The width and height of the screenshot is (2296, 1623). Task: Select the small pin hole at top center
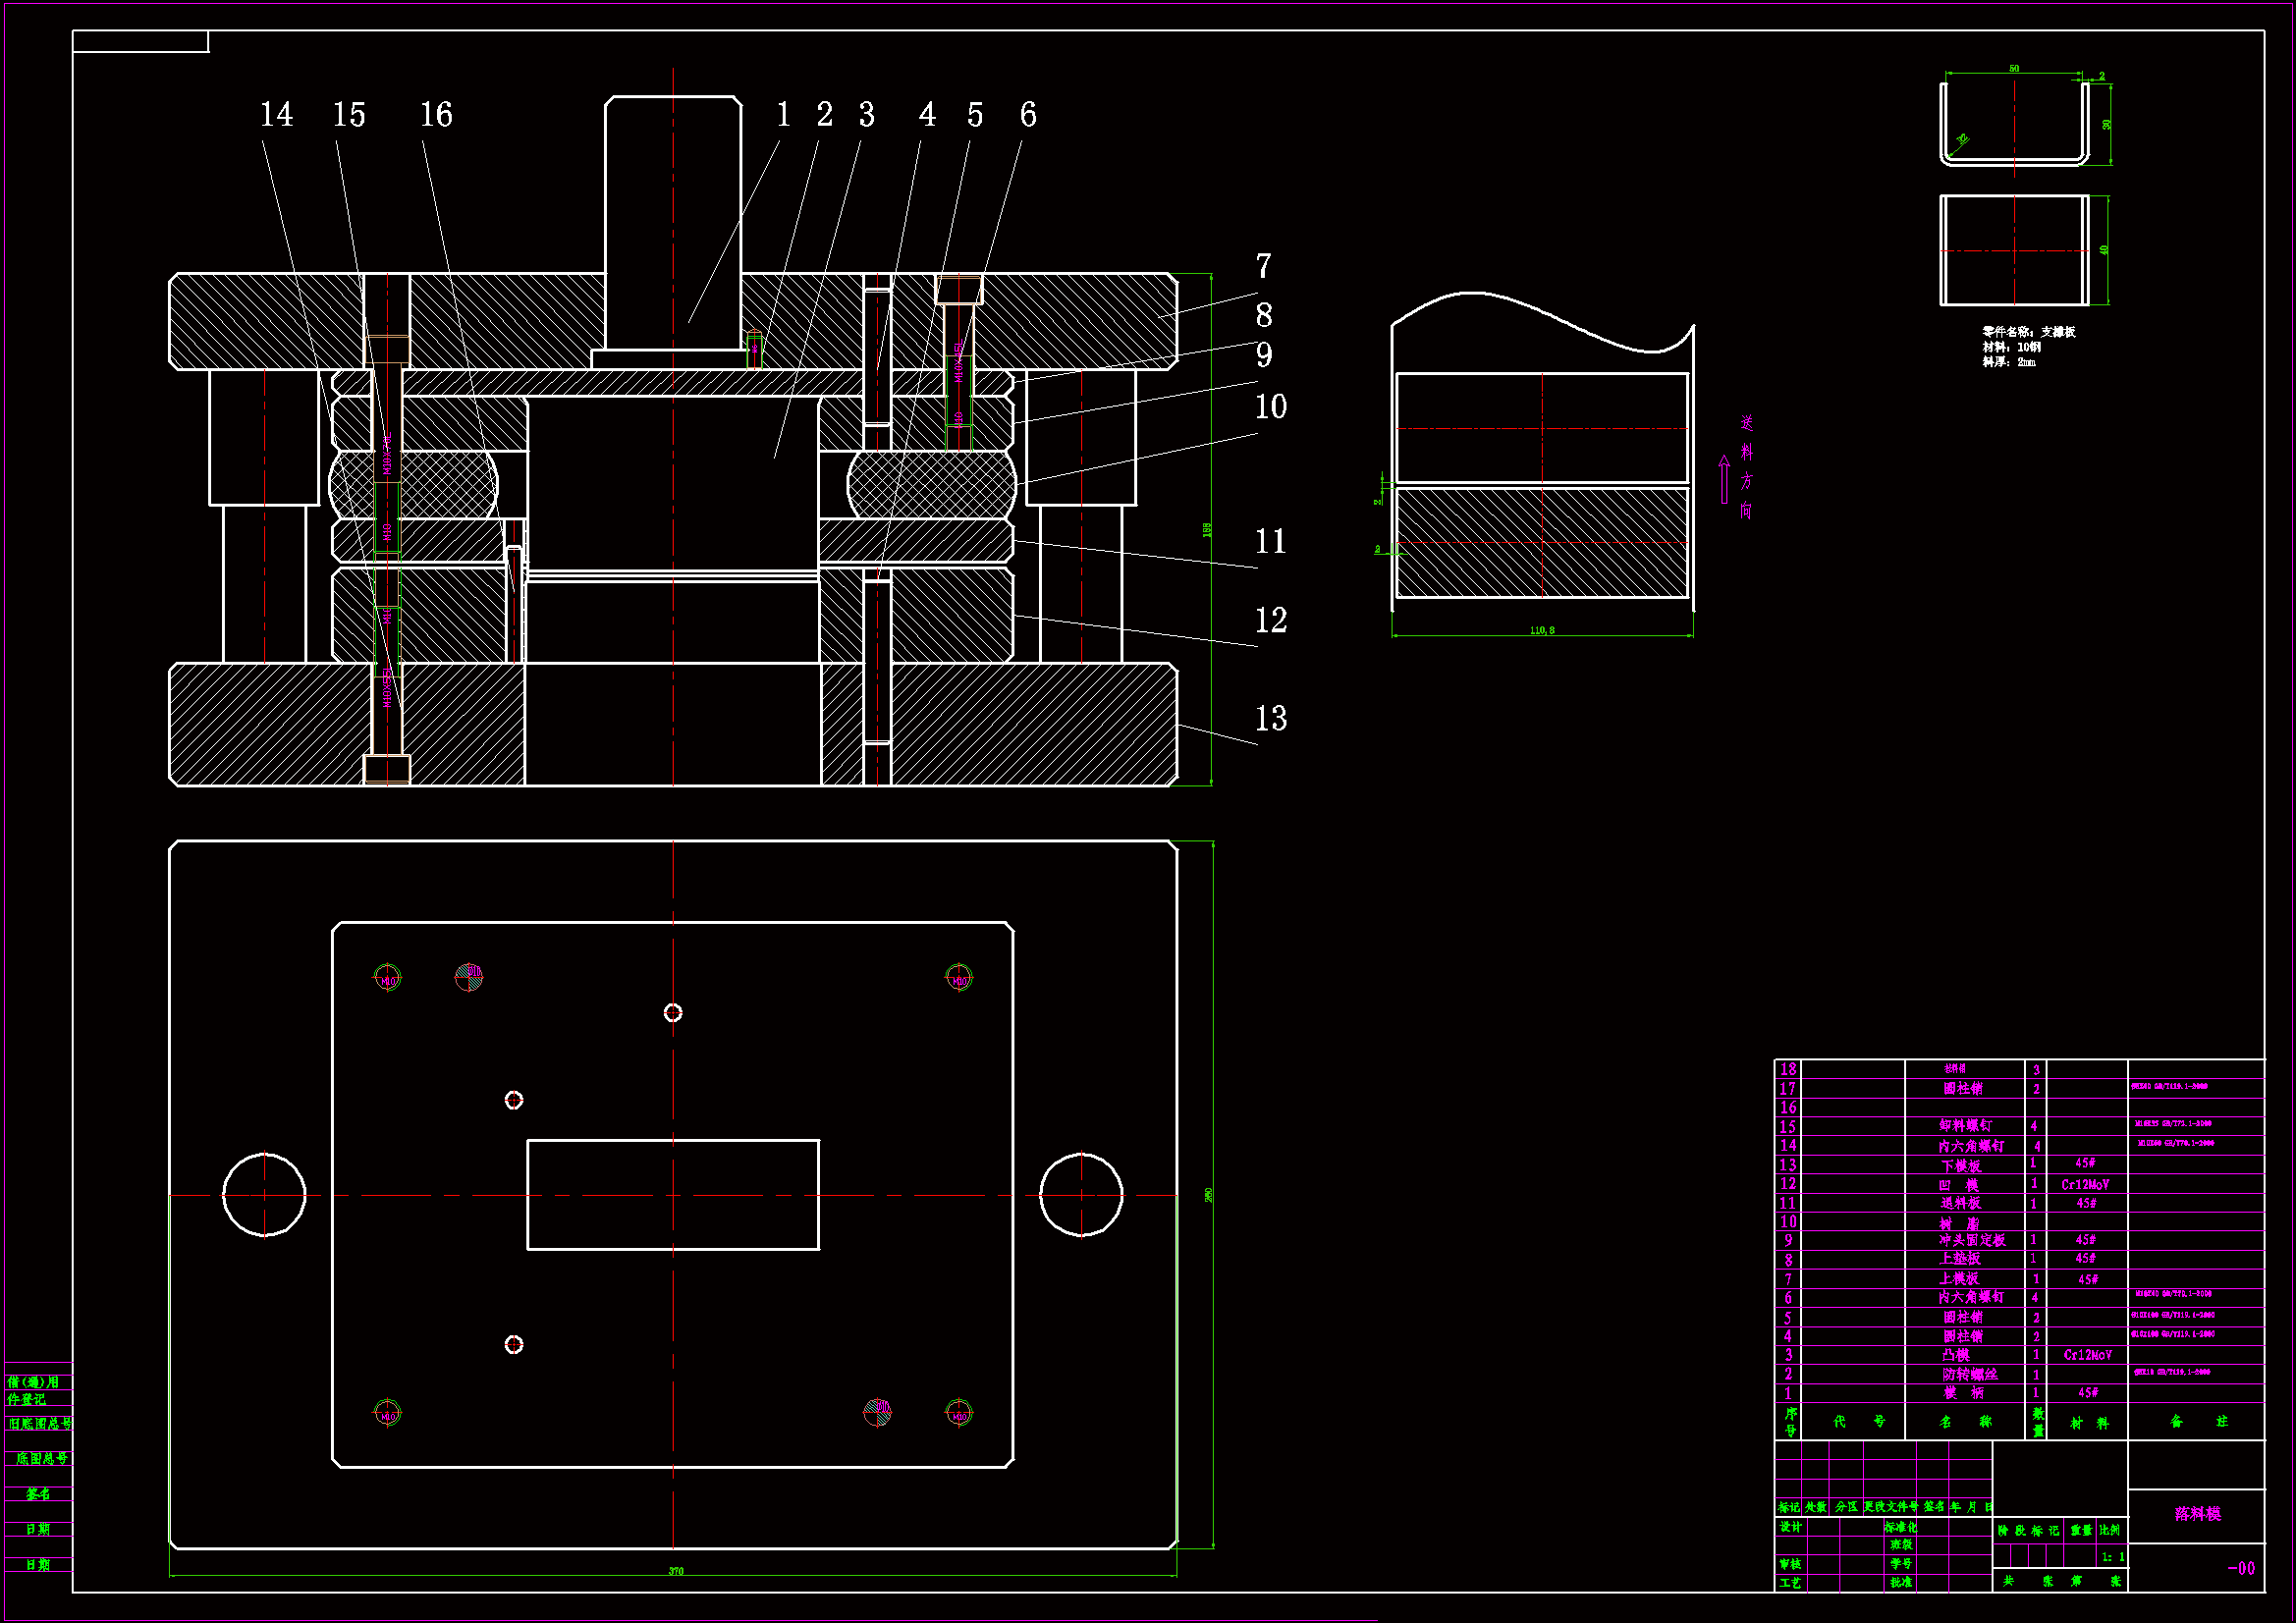(673, 1013)
